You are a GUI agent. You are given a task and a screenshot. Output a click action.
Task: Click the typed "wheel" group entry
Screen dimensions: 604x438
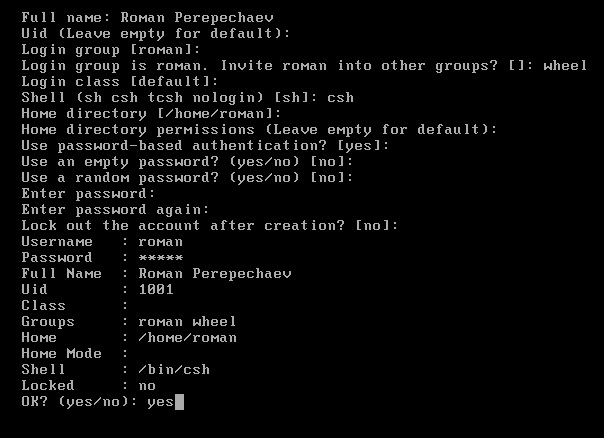tap(565, 66)
